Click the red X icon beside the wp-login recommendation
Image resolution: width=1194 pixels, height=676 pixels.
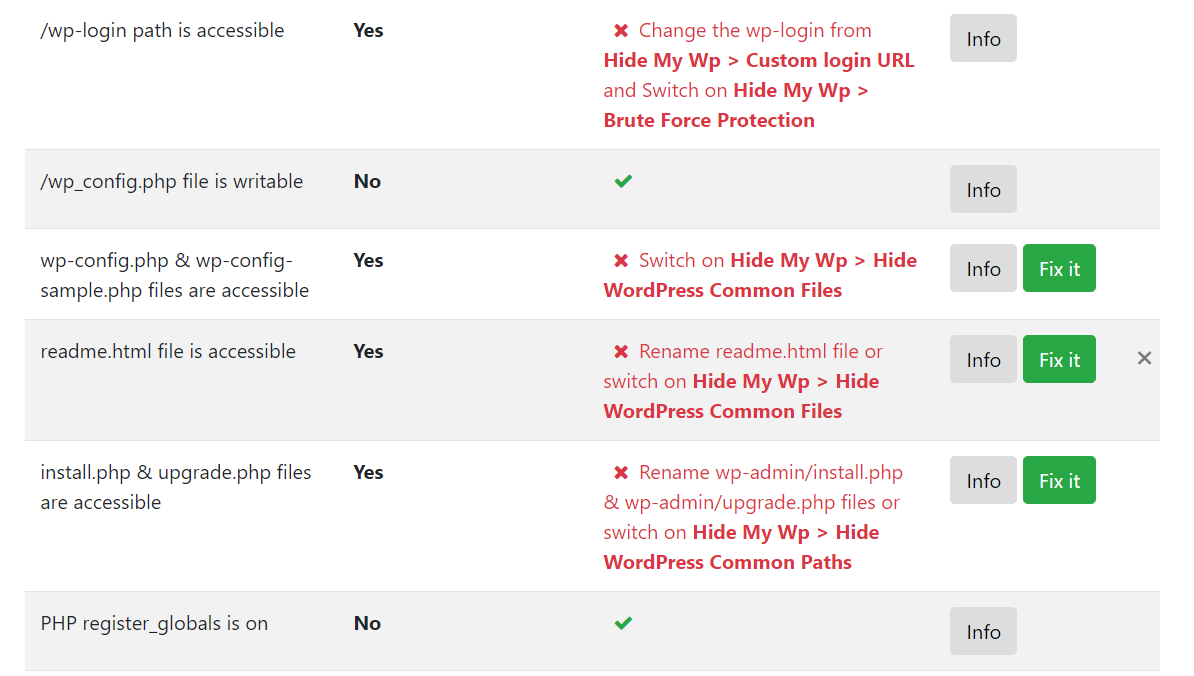621,31
